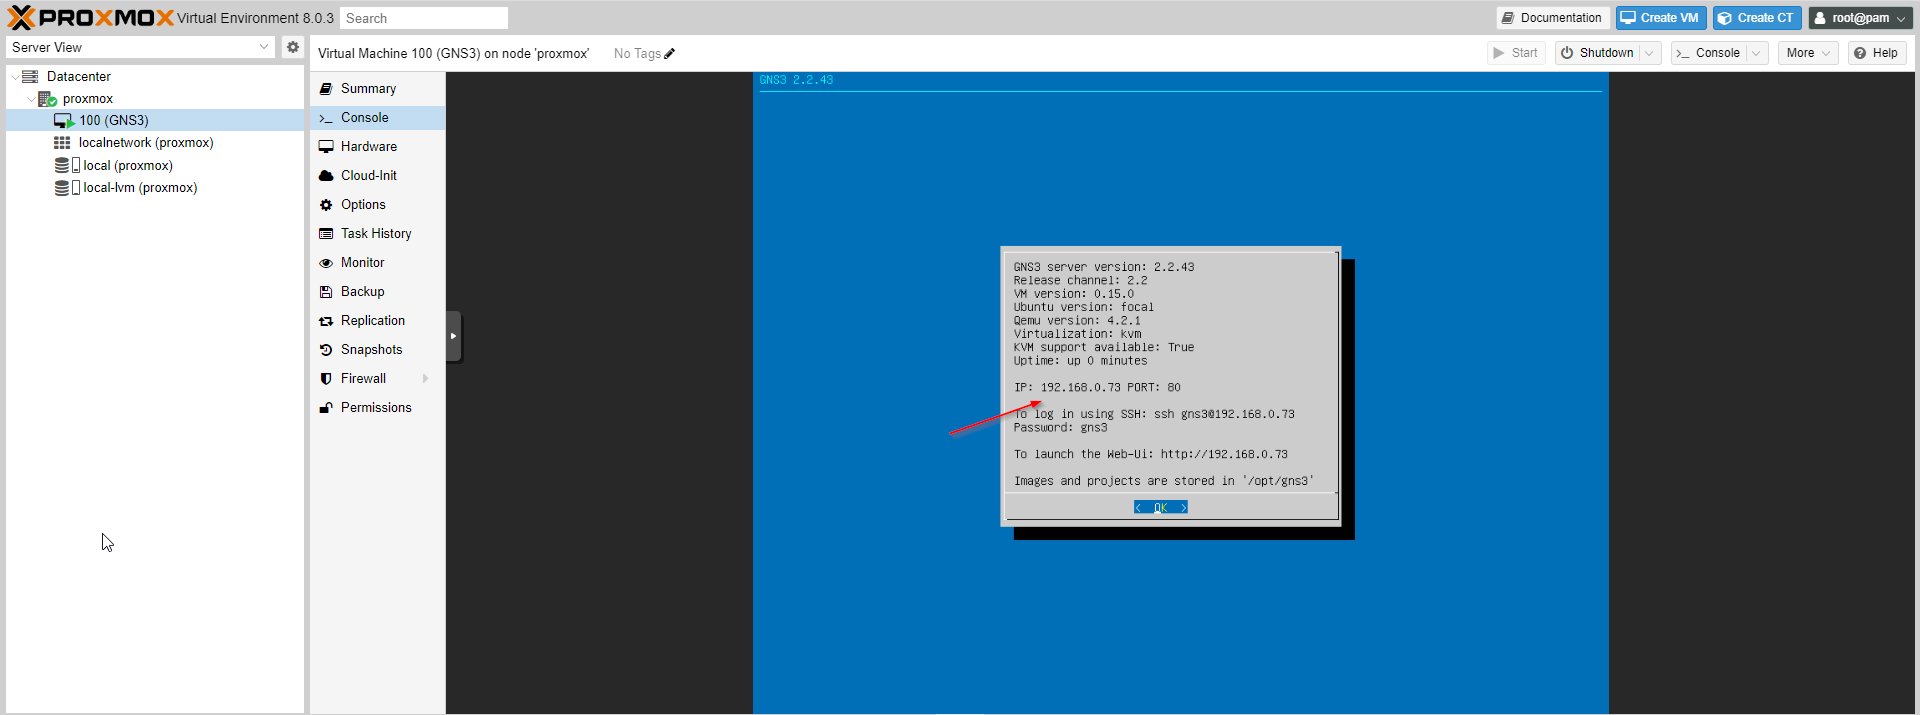Expand the console side control handle
Screen dimensions: 1920x715
pyautogui.click(x=453, y=336)
